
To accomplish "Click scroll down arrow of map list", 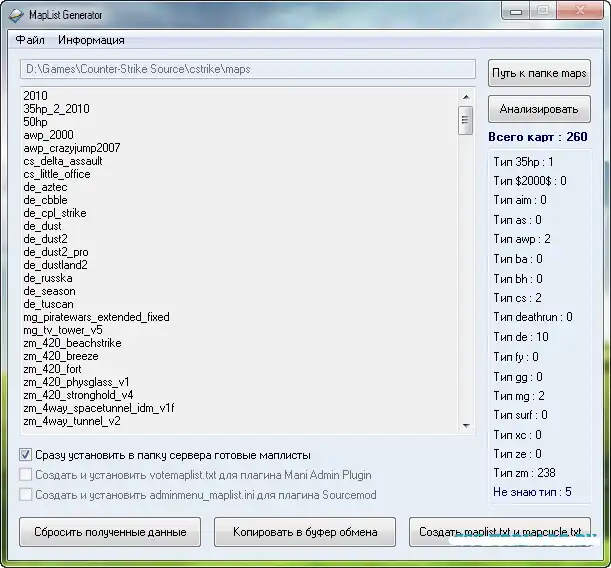I will [x=465, y=425].
